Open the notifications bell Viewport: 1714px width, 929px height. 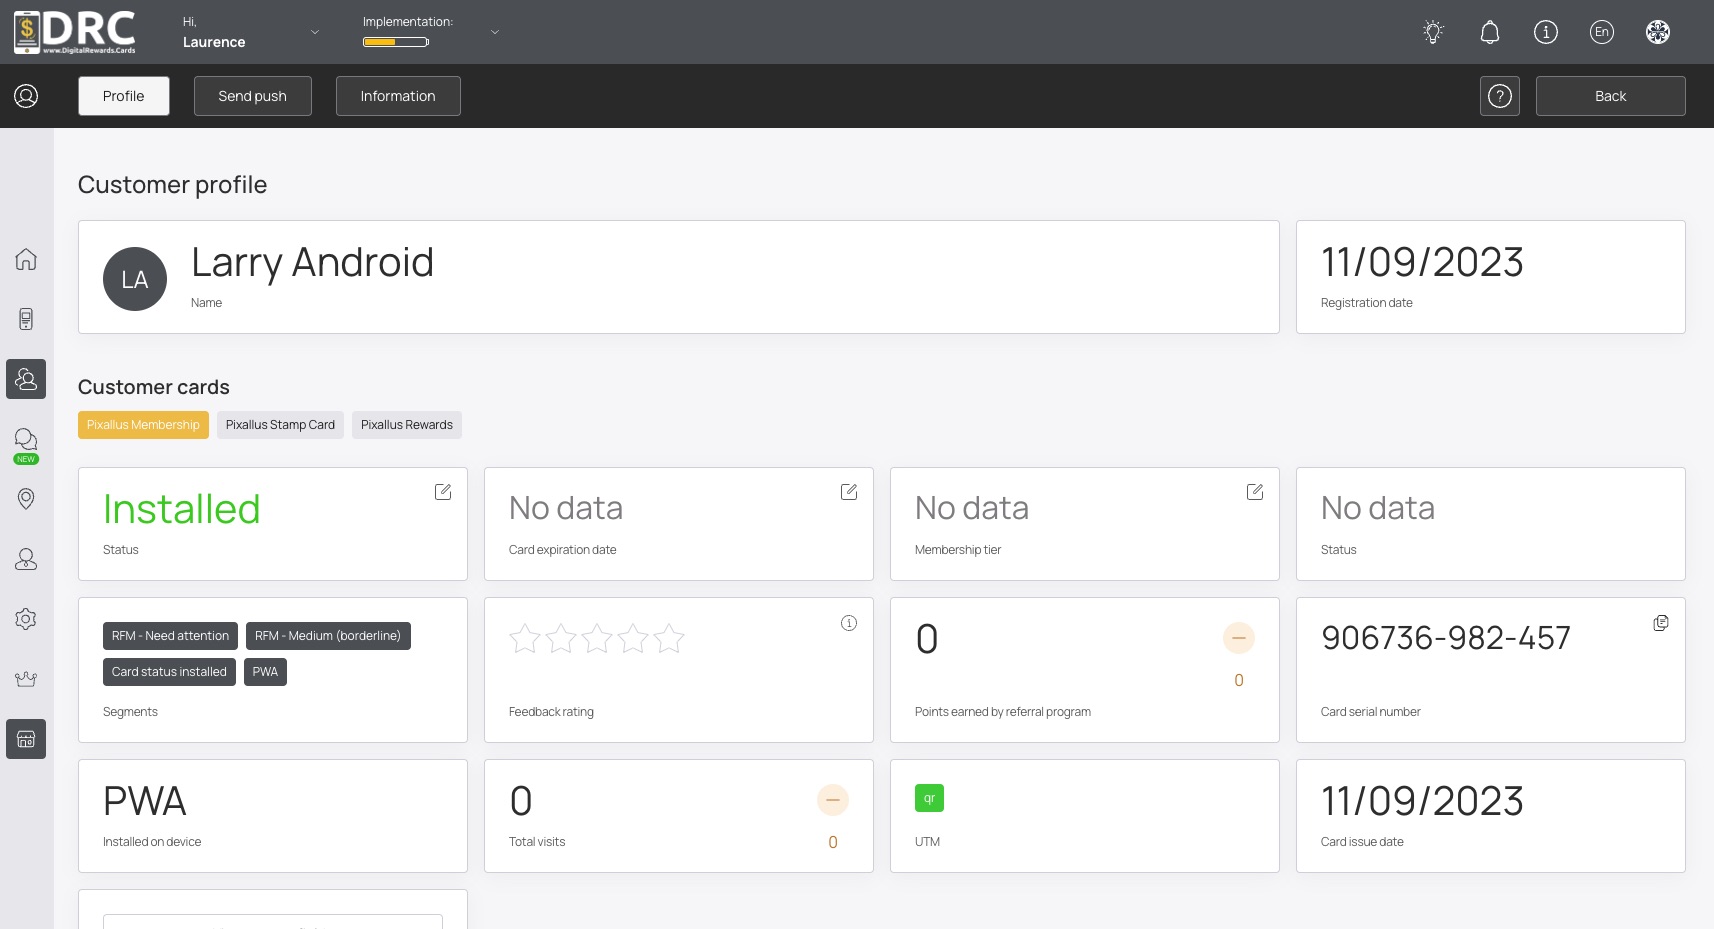(x=1489, y=32)
